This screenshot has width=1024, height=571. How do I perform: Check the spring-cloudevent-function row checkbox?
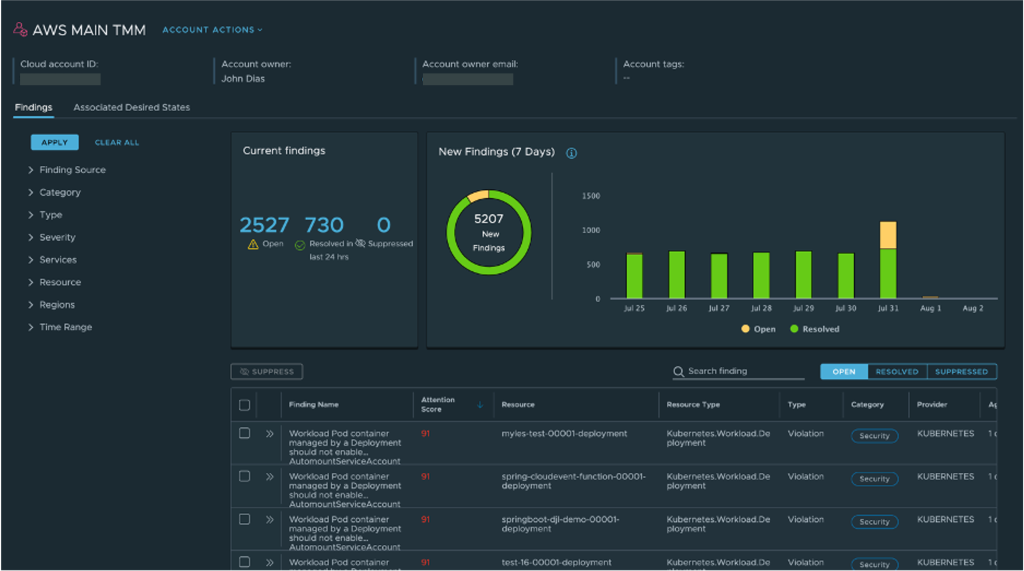pos(244,476)
